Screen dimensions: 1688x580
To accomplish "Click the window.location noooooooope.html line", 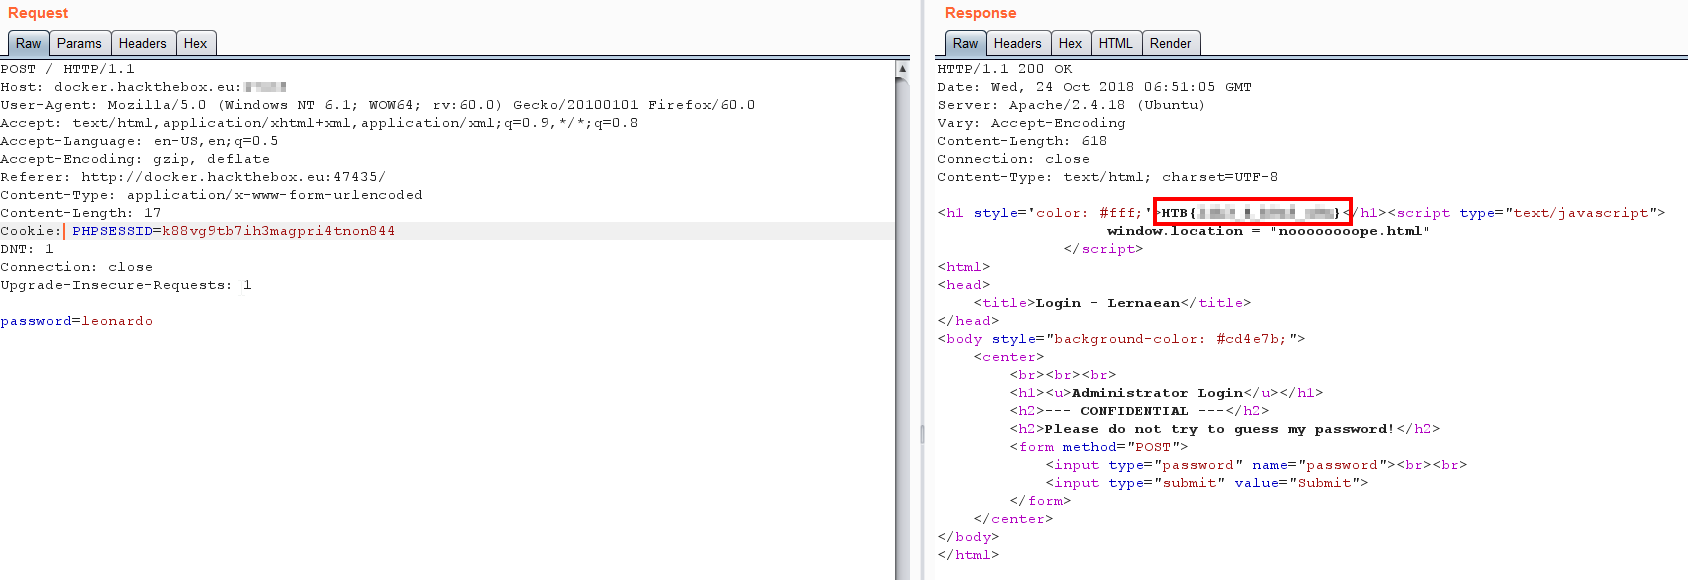I will [x=1268, y=231].
